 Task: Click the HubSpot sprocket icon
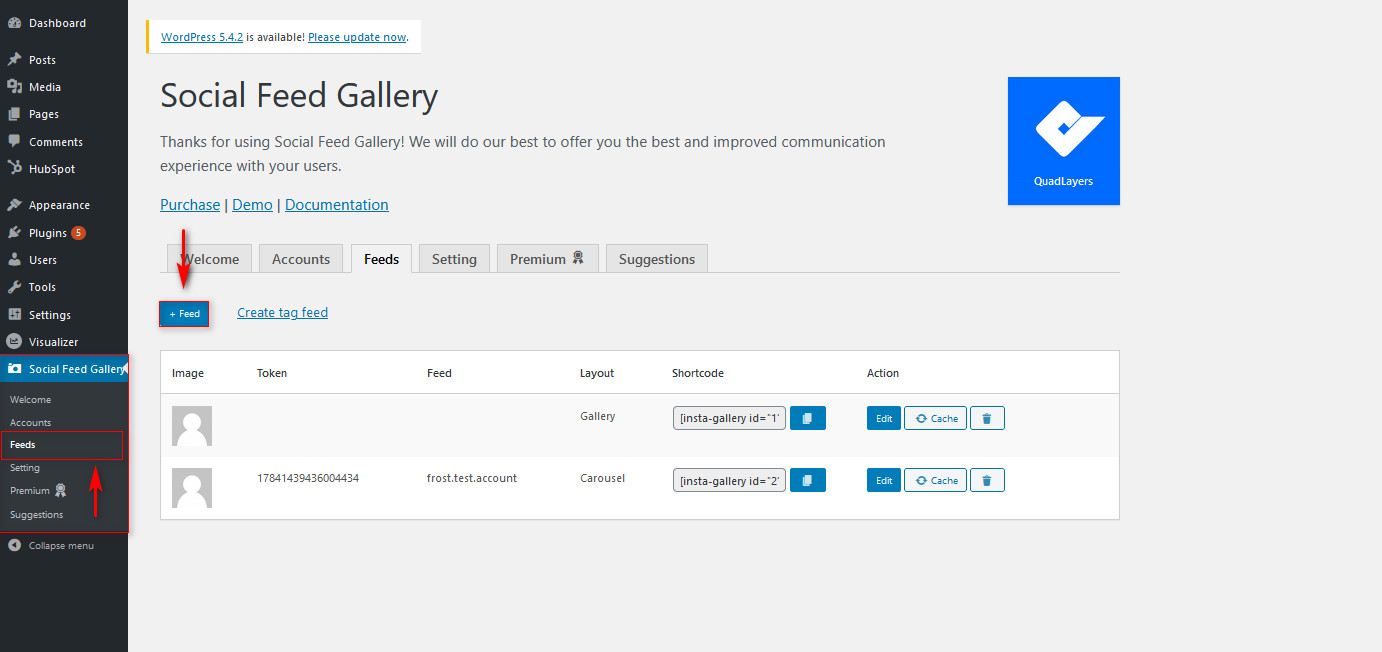14,169
